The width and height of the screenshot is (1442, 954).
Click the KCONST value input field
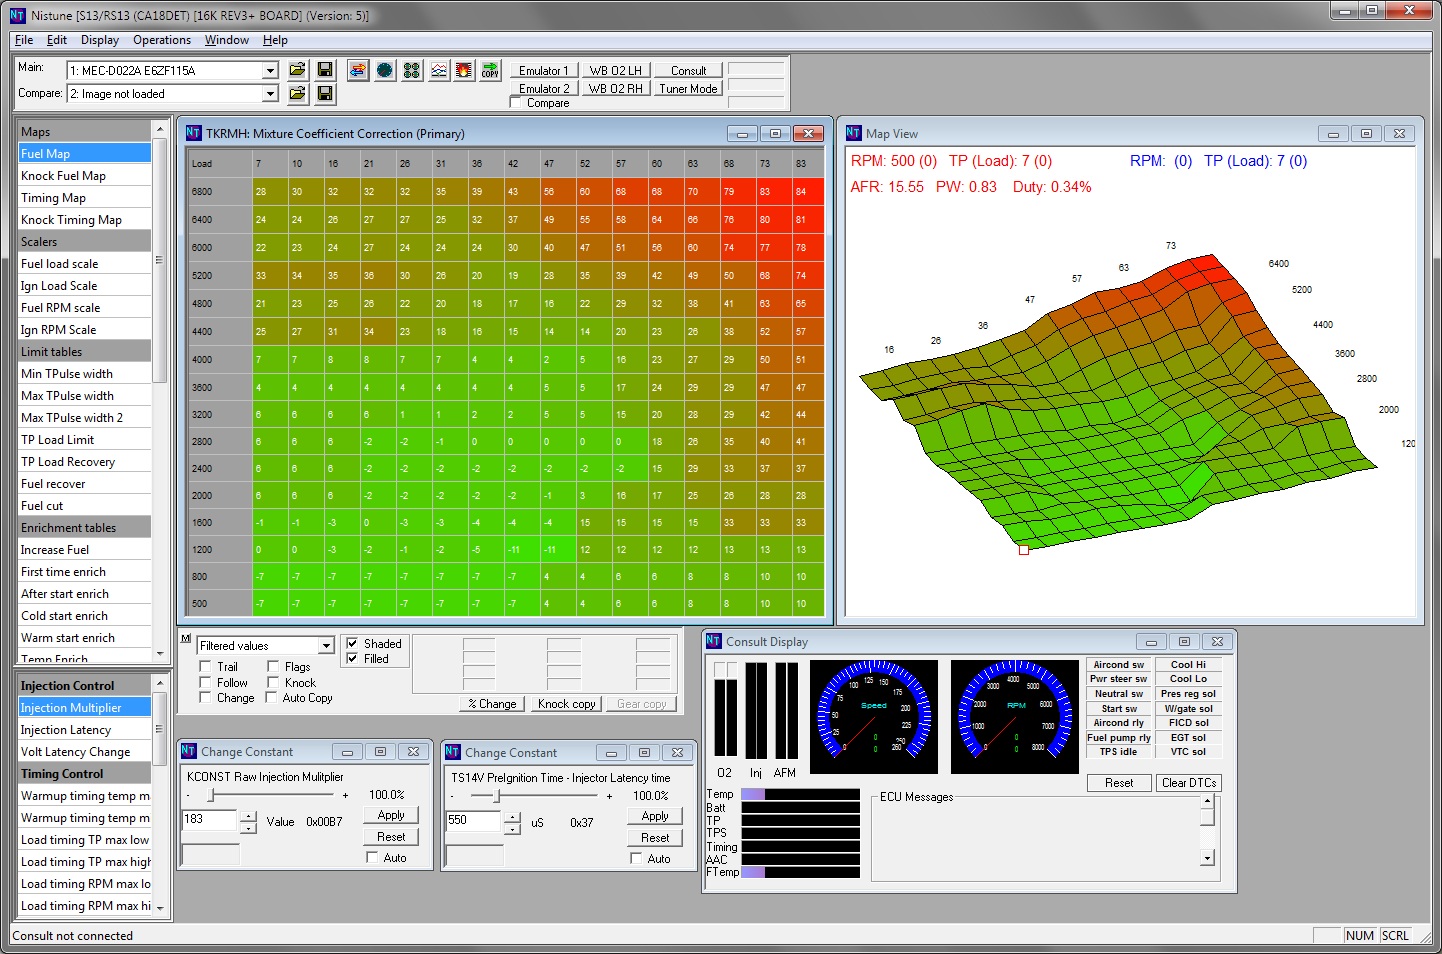[209, 819]
